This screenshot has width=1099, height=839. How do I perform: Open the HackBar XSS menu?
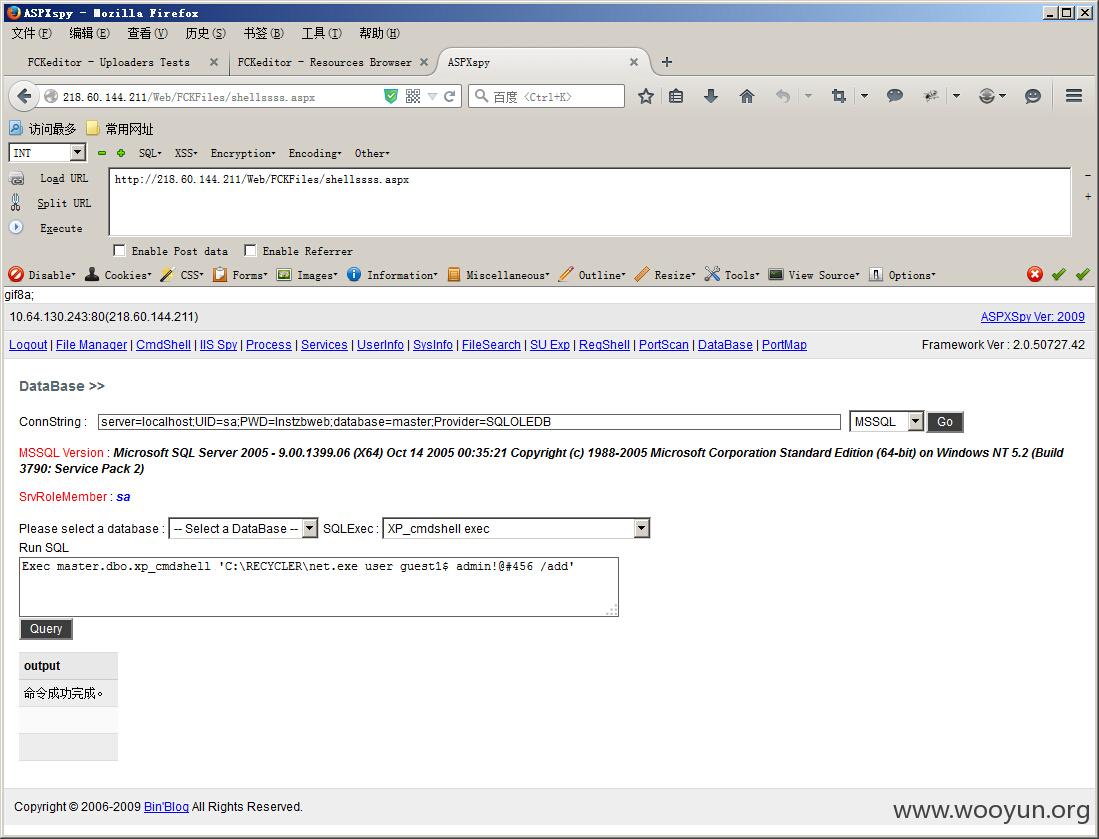click(186, 154)
